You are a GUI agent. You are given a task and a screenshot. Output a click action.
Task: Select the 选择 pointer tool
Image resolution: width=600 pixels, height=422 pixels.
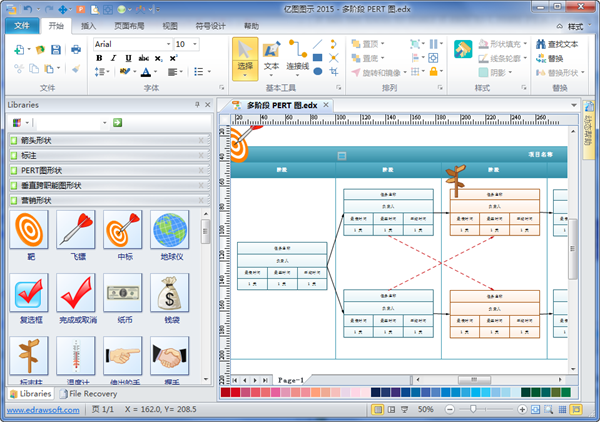pyautogui.click(x=244, y=57)
